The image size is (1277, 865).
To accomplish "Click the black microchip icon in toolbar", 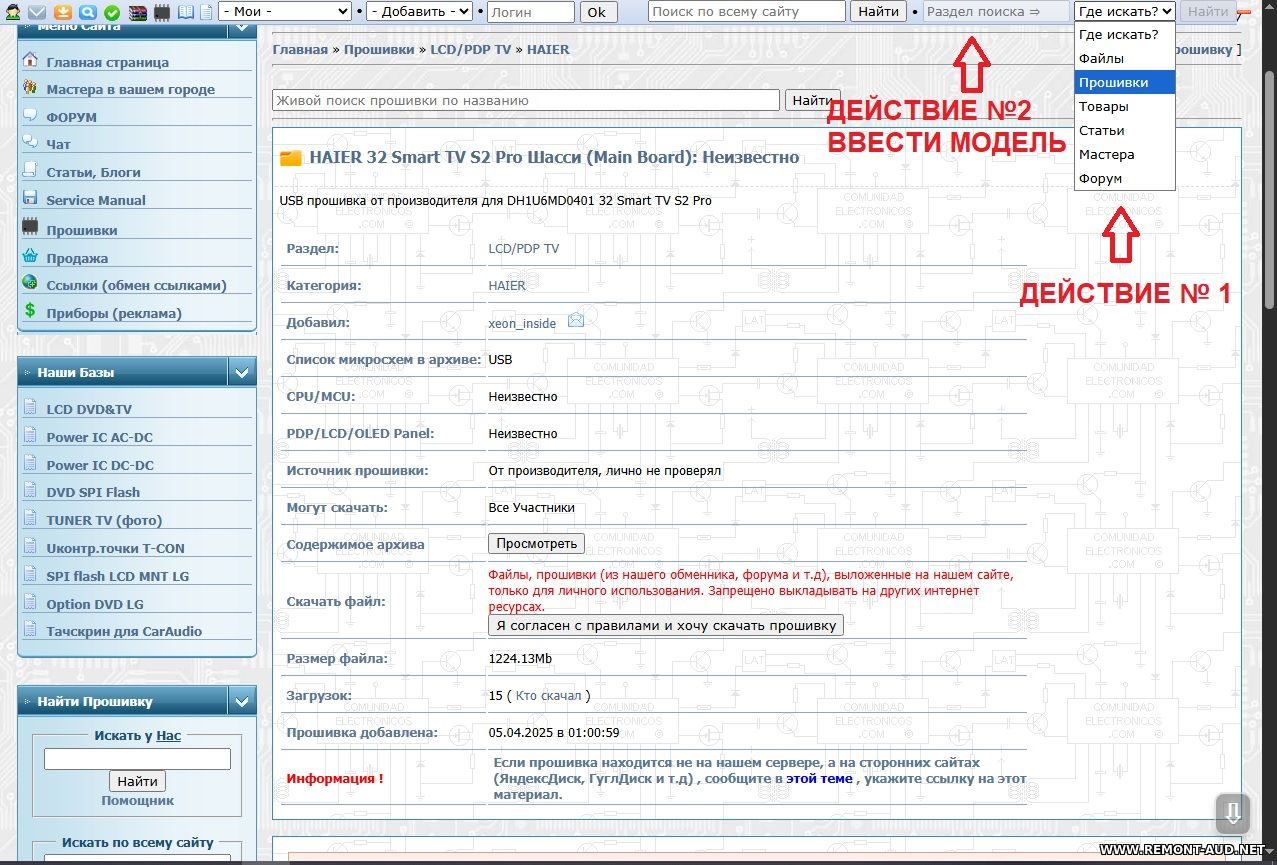I will (x=162, y=12).
